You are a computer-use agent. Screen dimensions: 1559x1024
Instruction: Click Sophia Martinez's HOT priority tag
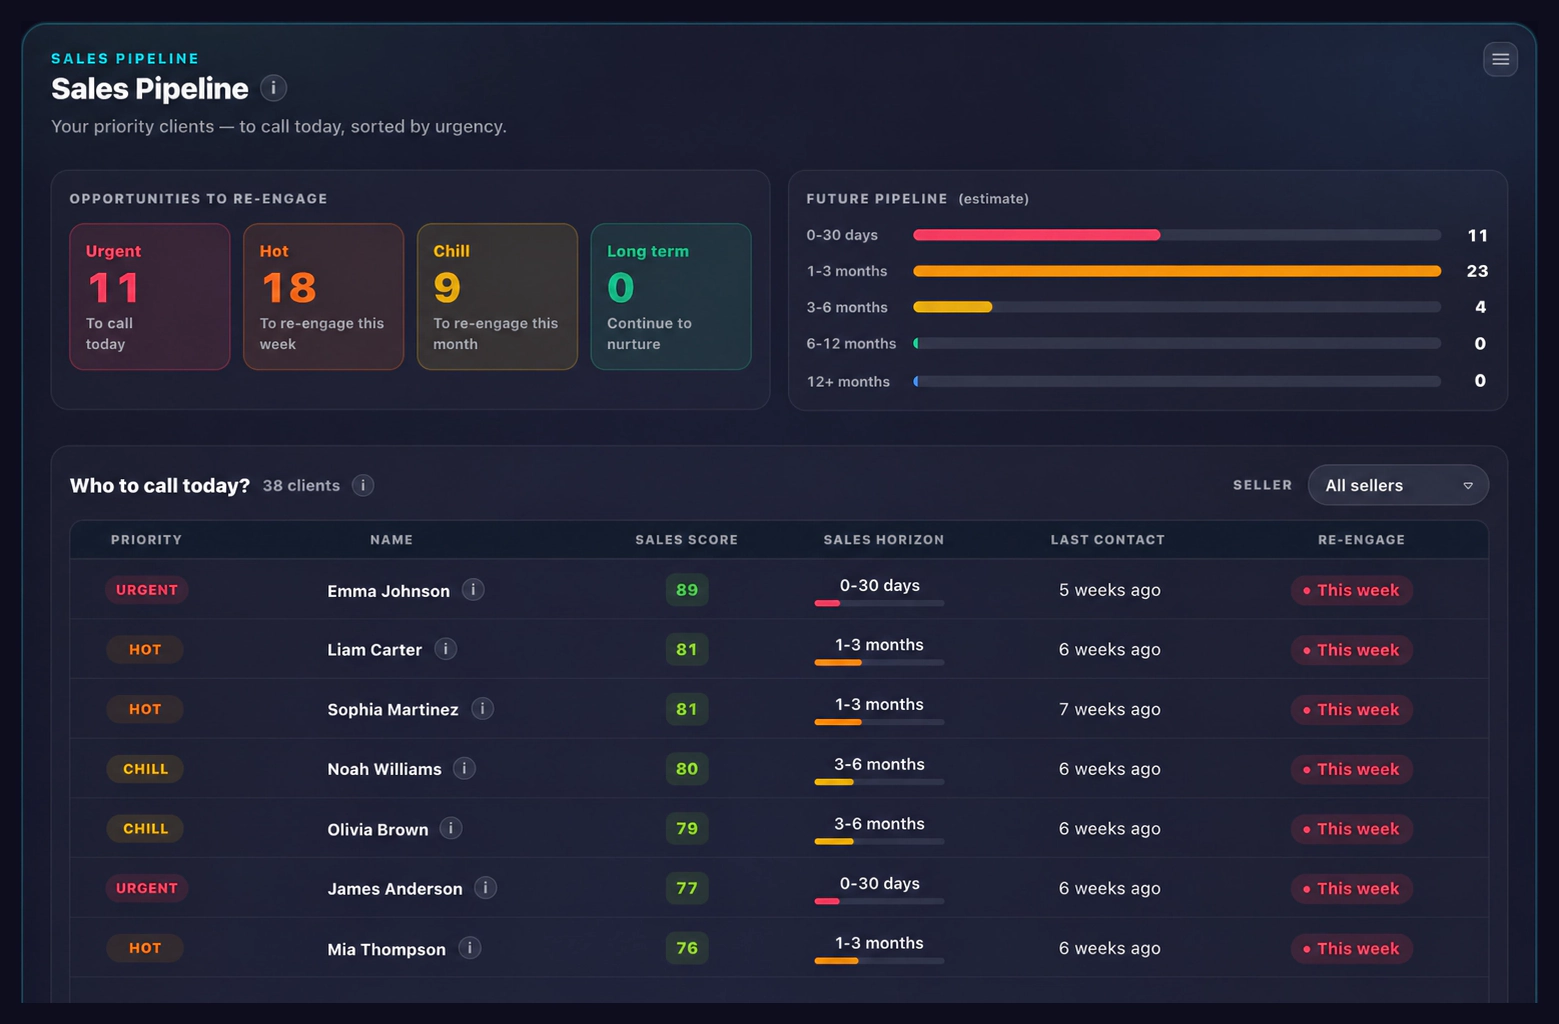[145, 709]
